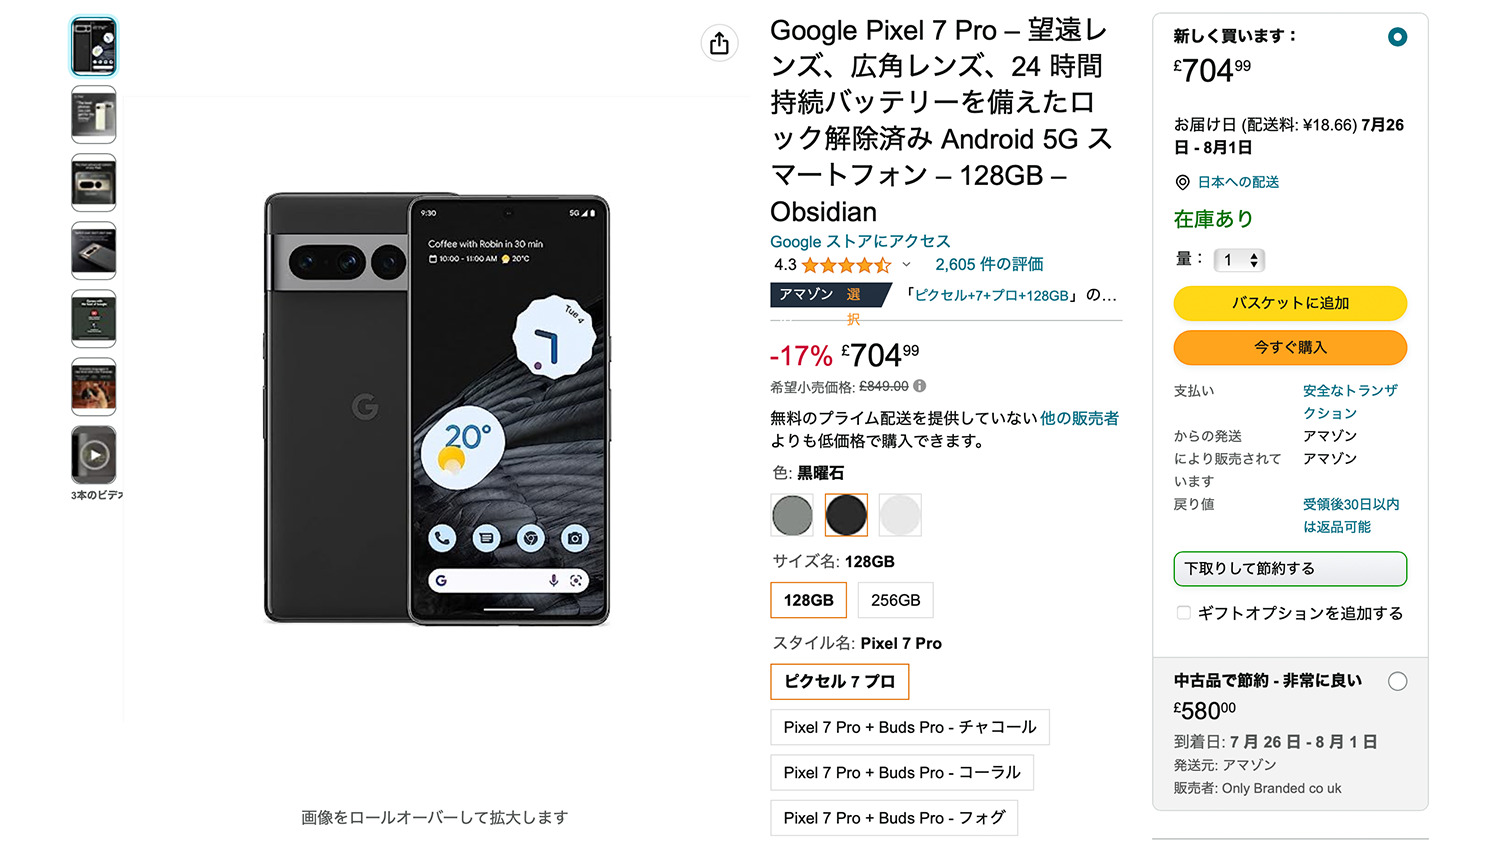Viewport: 1500px width, 844px height.
Task: Add the item to basket
Action: (x=1290, y=303)
